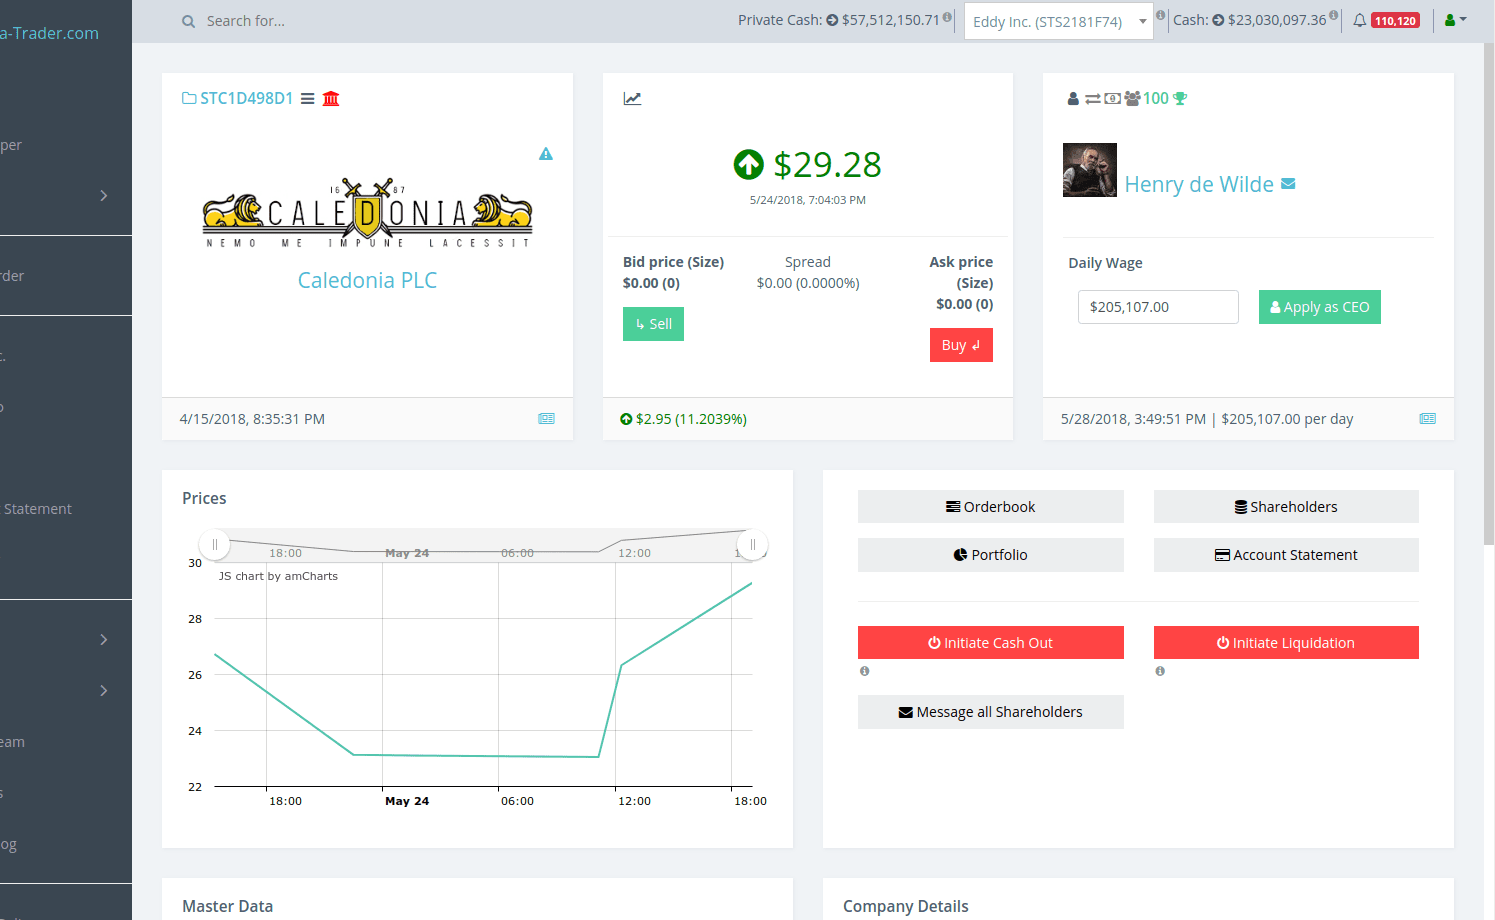Open the group icon showing 100 members
Viewport: 1495px width, 920px height.
pyautogui.click(x=1134, y=97)
